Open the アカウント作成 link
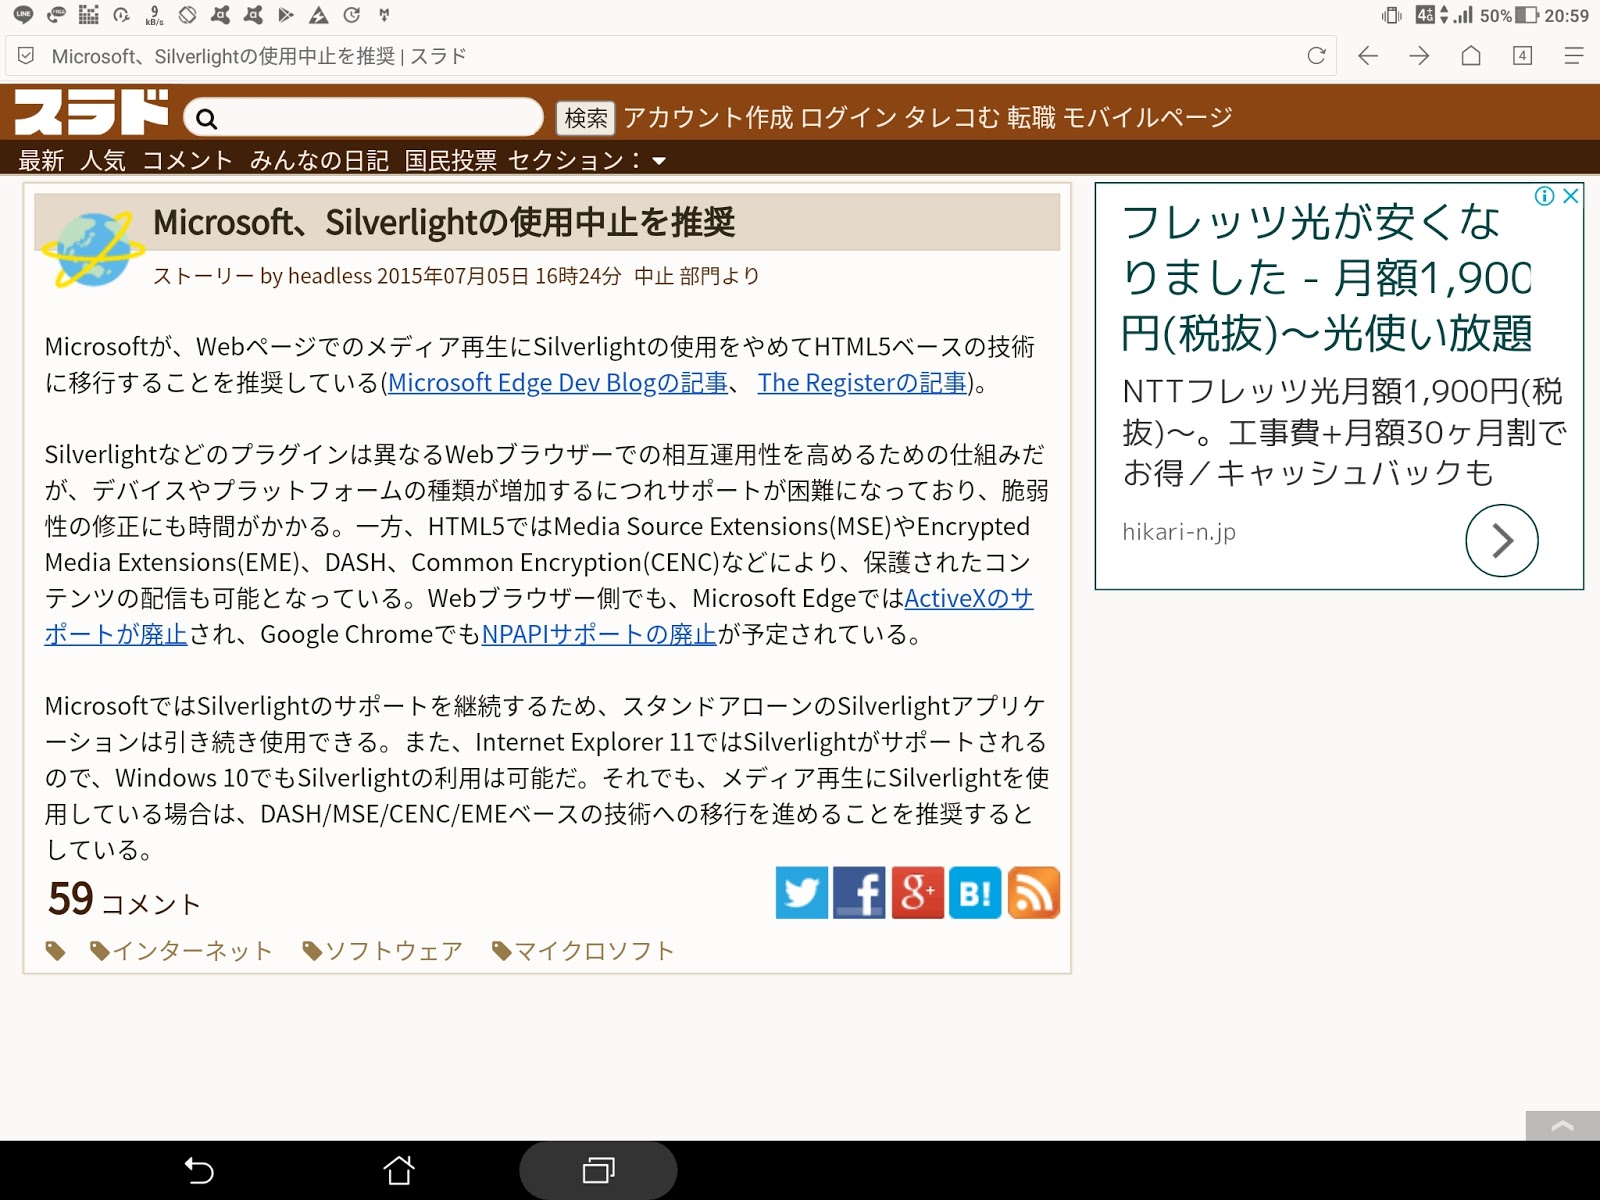Viewport: 1600px width, 1200px height. click(x=708, y=118)
